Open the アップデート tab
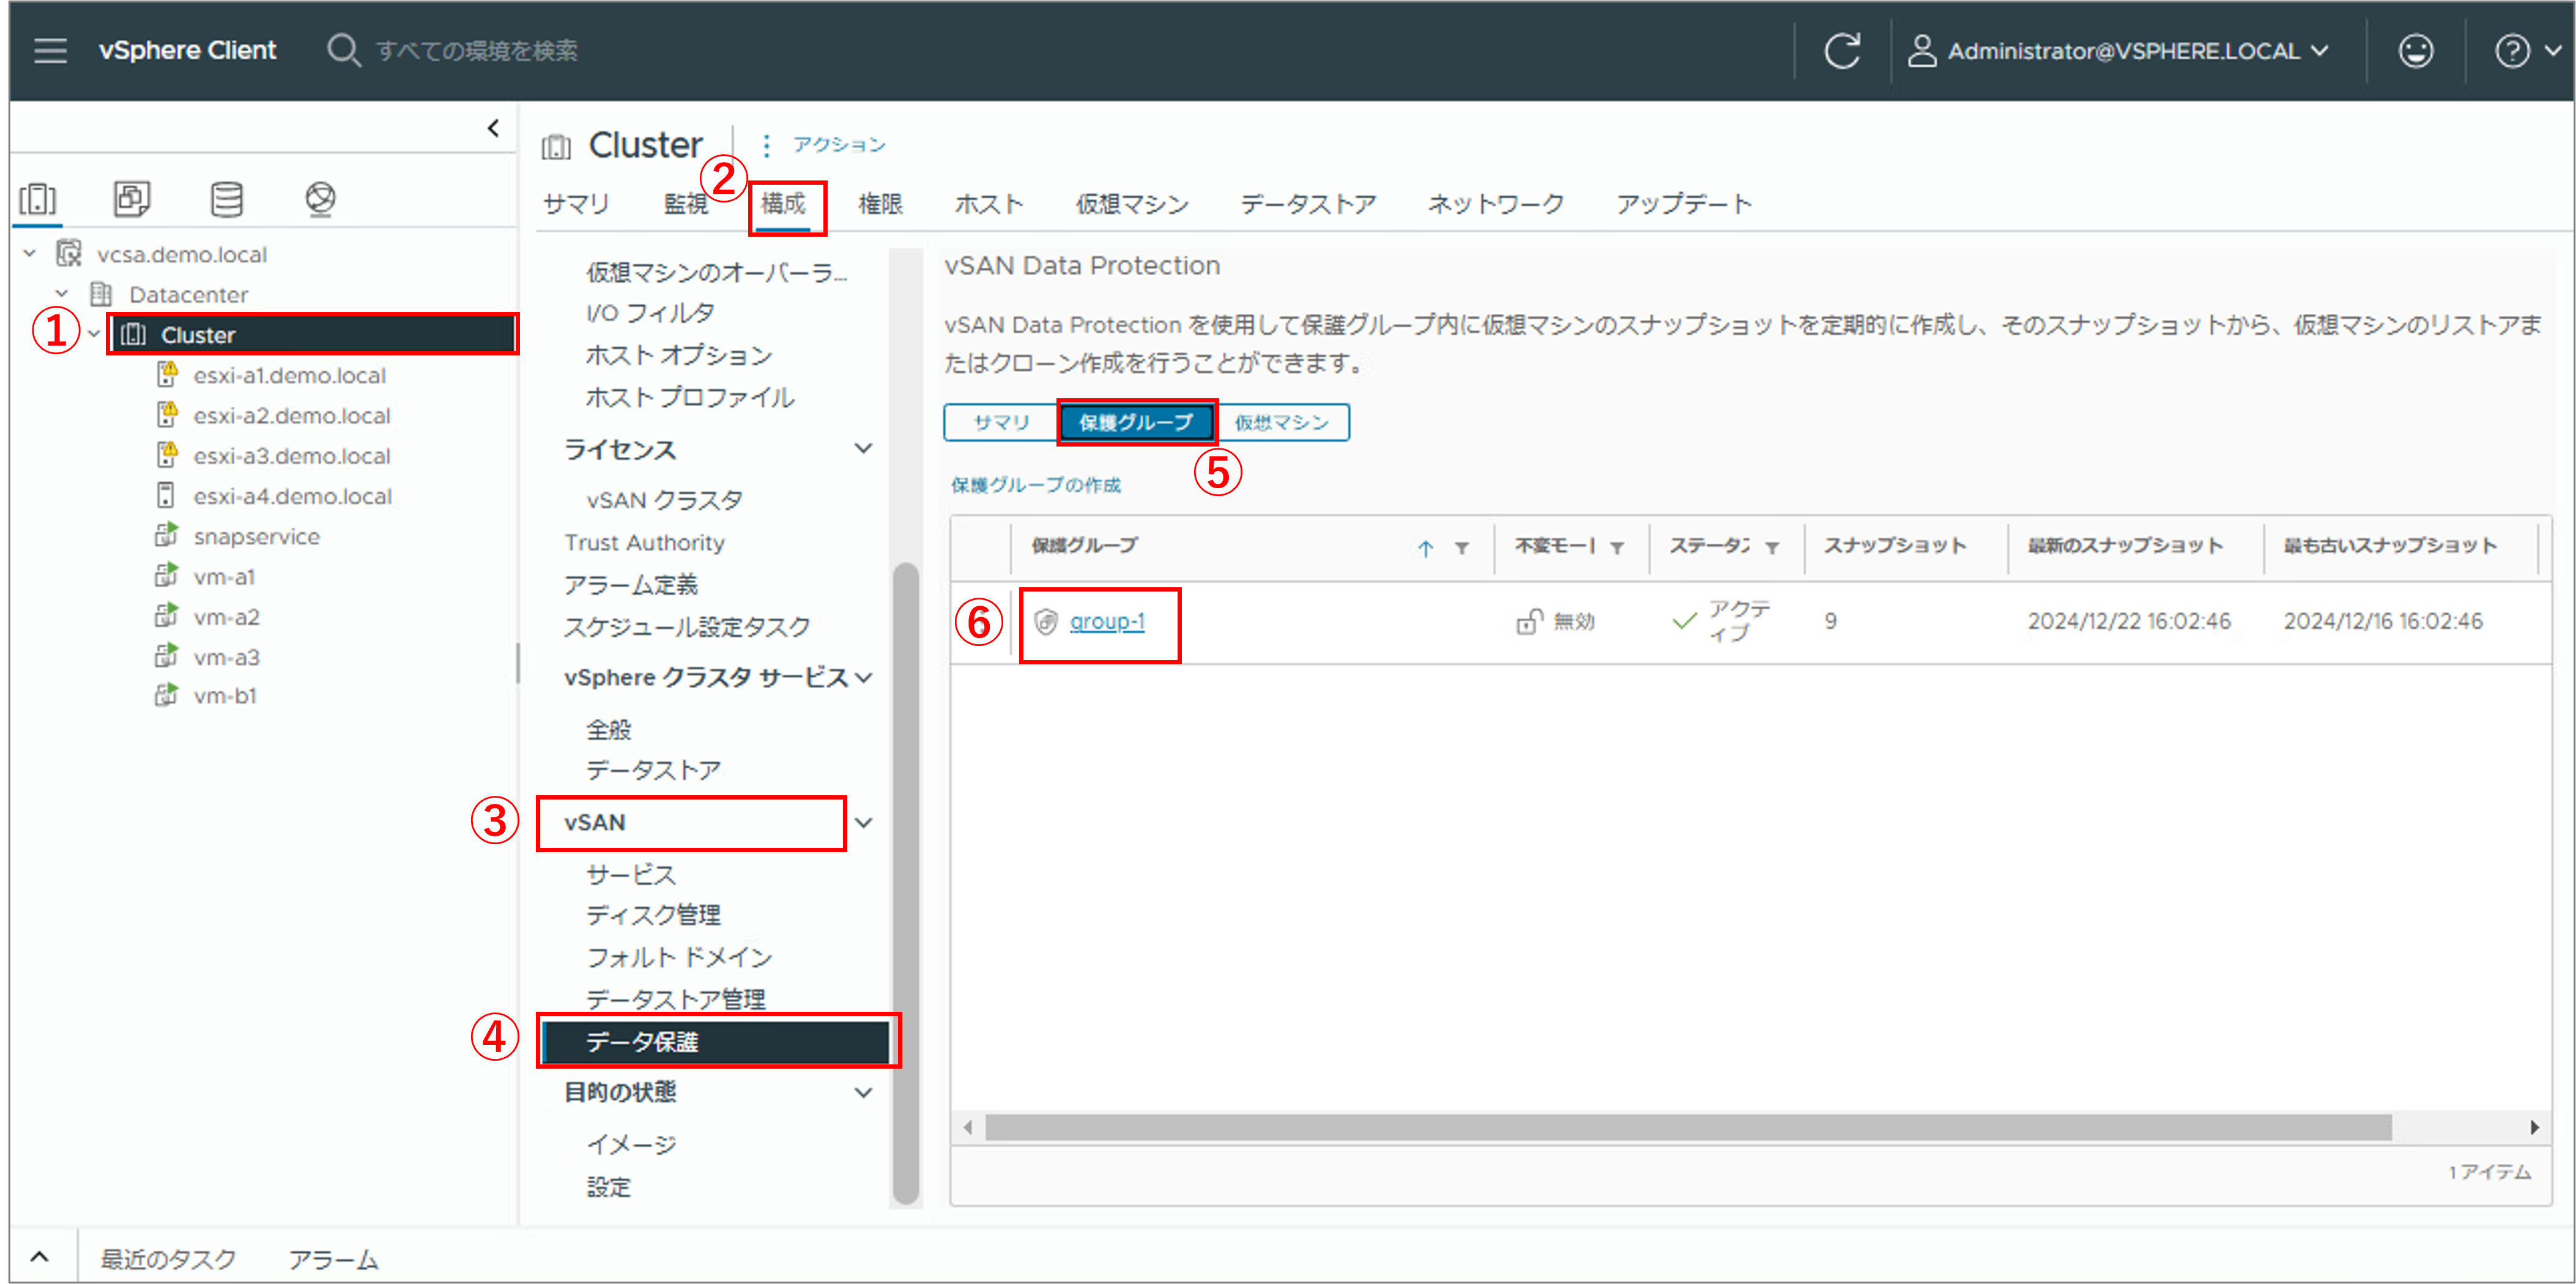This screenshot has width=2576, height=1284. (x=1683, y=204)
